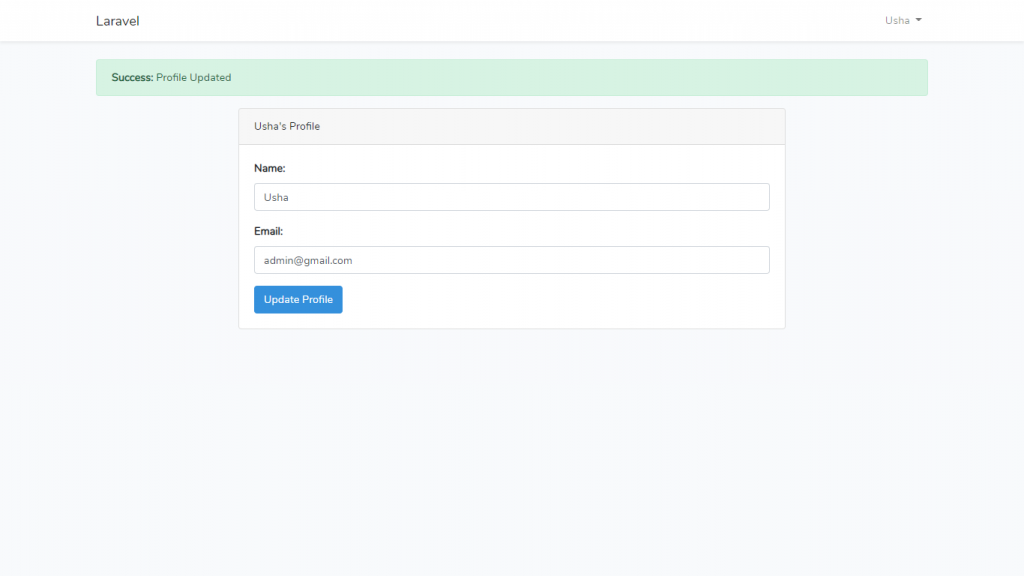
Task: Click card white space right of Update Profile
Action: (560, 300)
